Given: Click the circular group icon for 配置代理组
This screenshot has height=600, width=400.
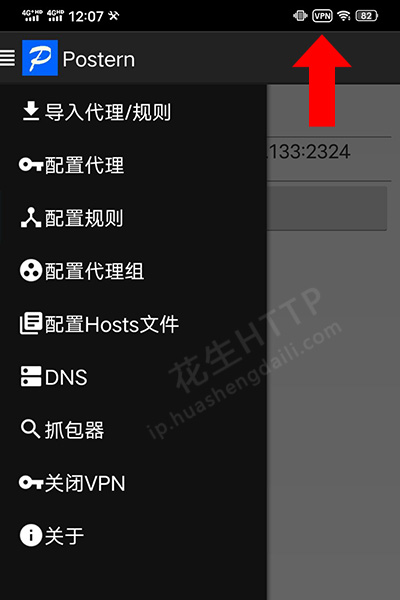Looking at the screenshot, I should (x=31, y=271).
